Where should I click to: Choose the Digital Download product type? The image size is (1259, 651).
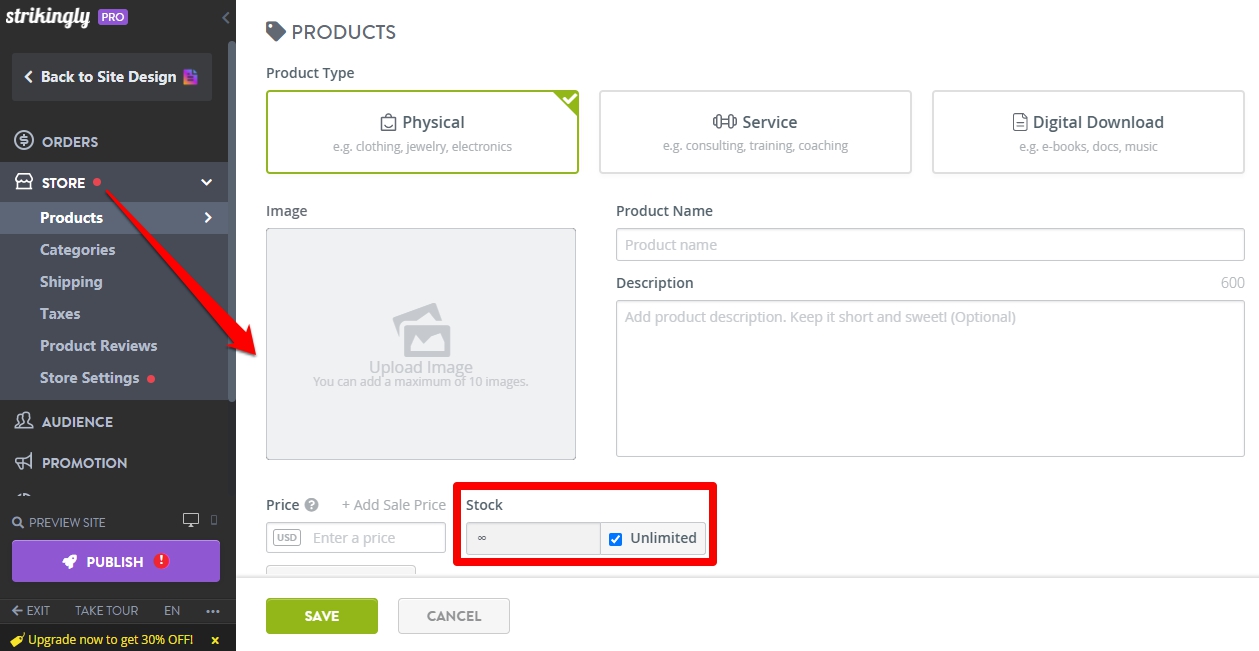pyautogui.click(x=1088, y=132)
